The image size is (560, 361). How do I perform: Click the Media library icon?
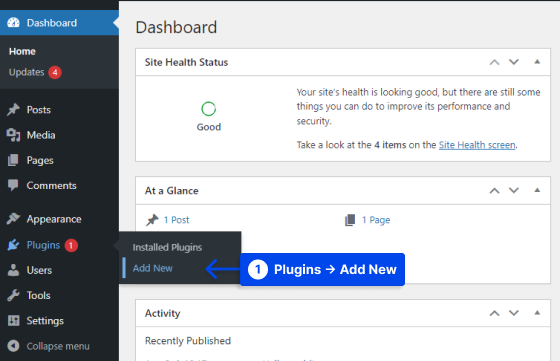click(x=14, y=135)
